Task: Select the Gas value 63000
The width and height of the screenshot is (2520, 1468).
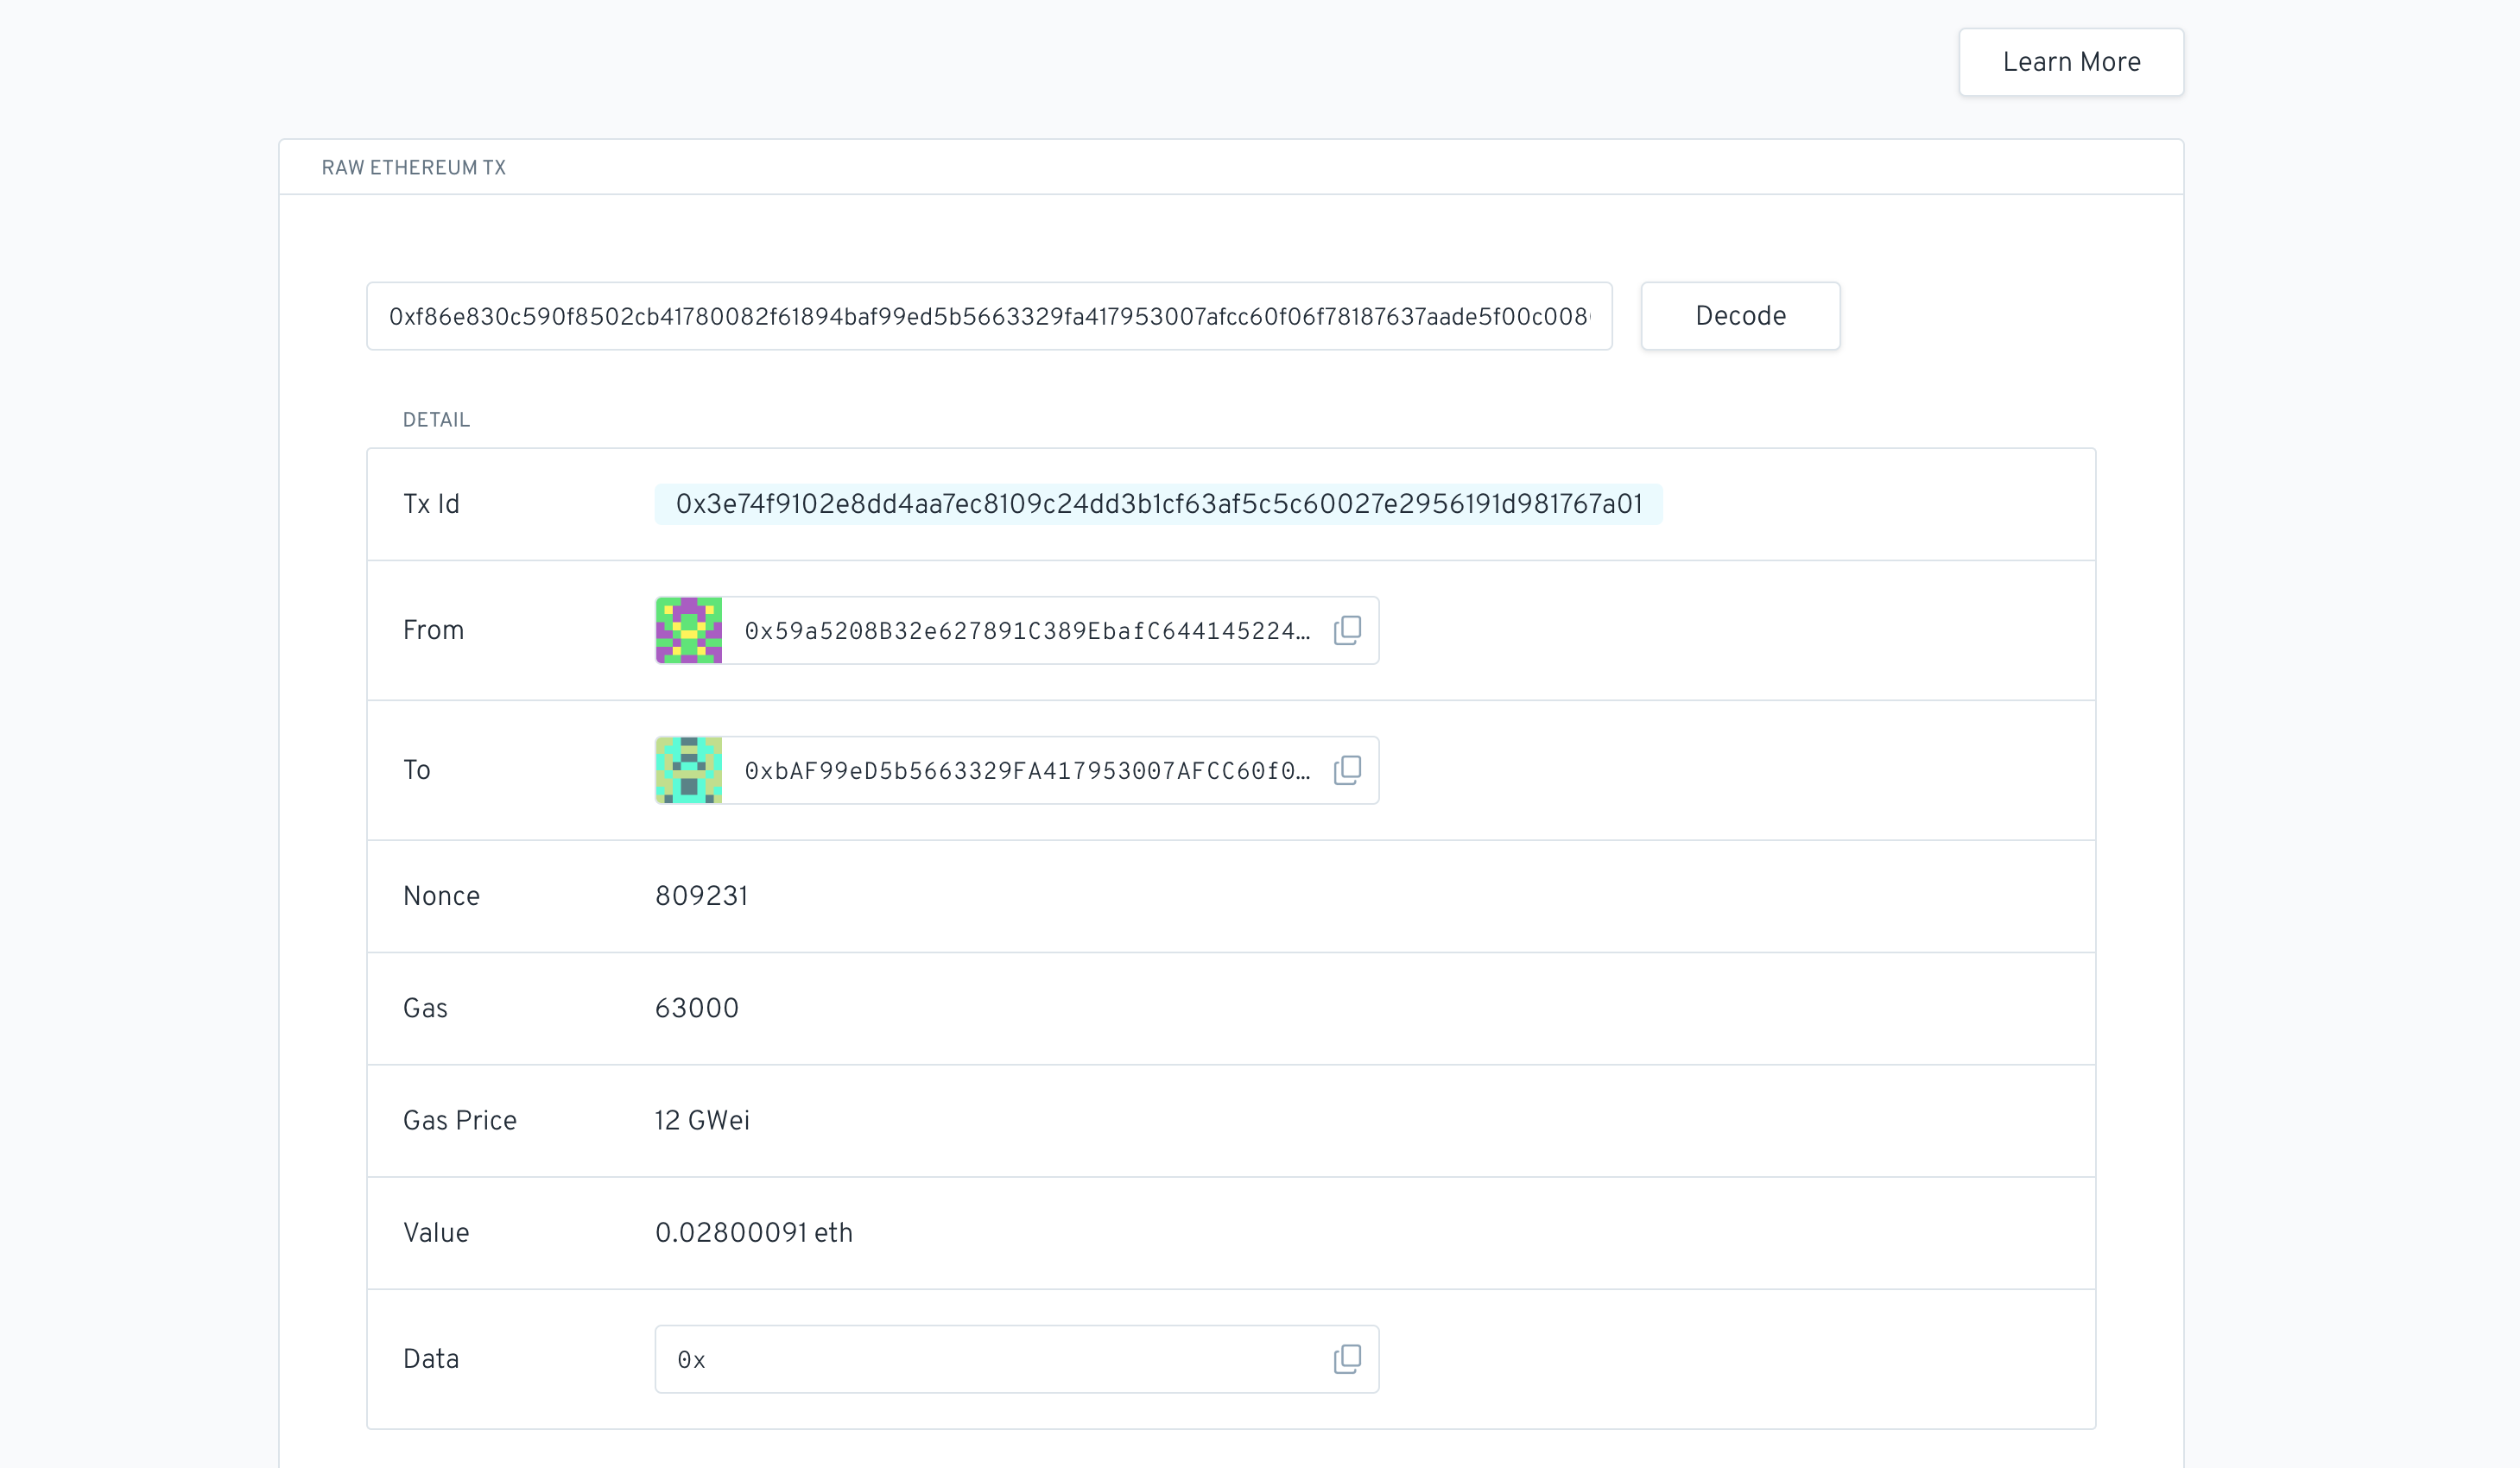Action: point(696,1008)
